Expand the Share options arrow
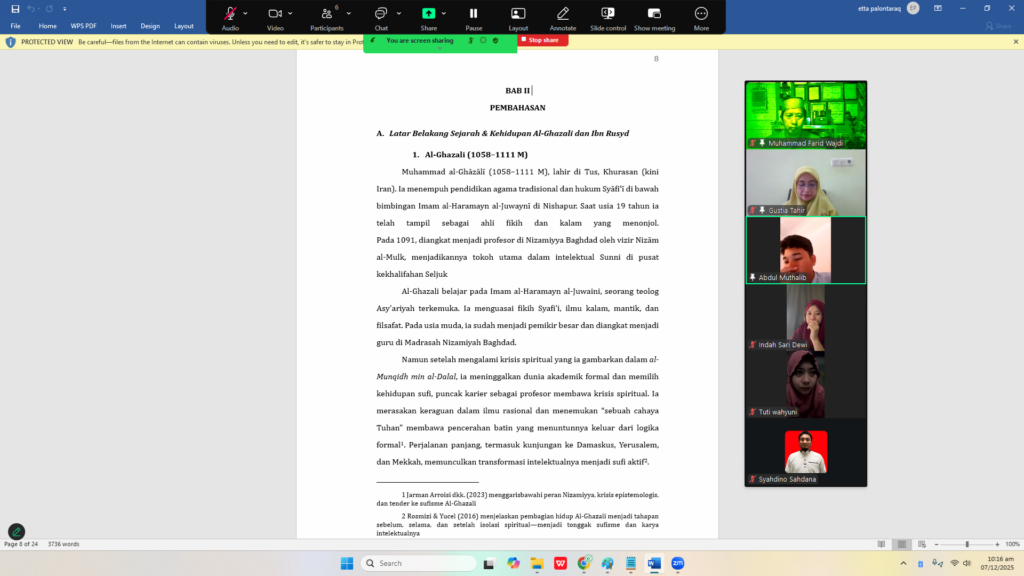This screenshot has width=1024, height=576. coord(444,13)
